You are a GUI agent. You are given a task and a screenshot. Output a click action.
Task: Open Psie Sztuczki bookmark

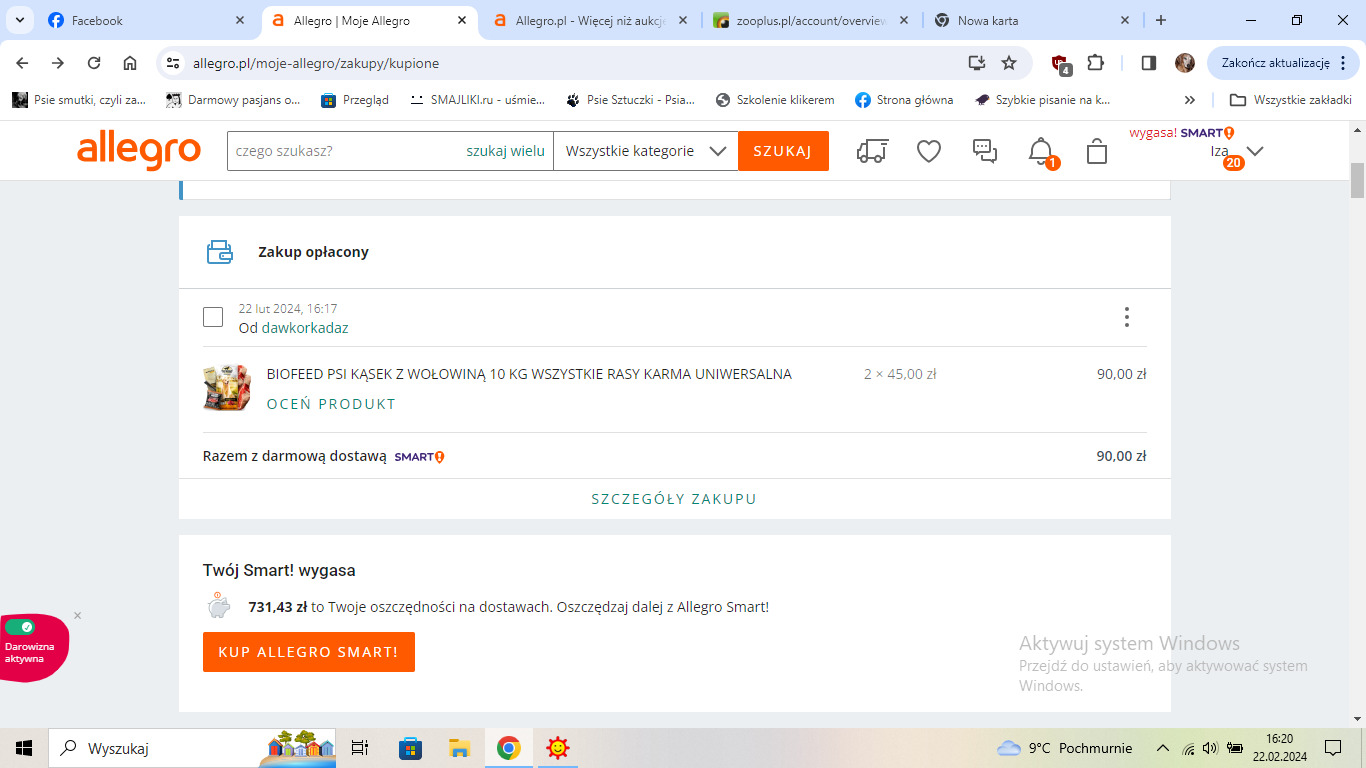(x=632, y=100)
